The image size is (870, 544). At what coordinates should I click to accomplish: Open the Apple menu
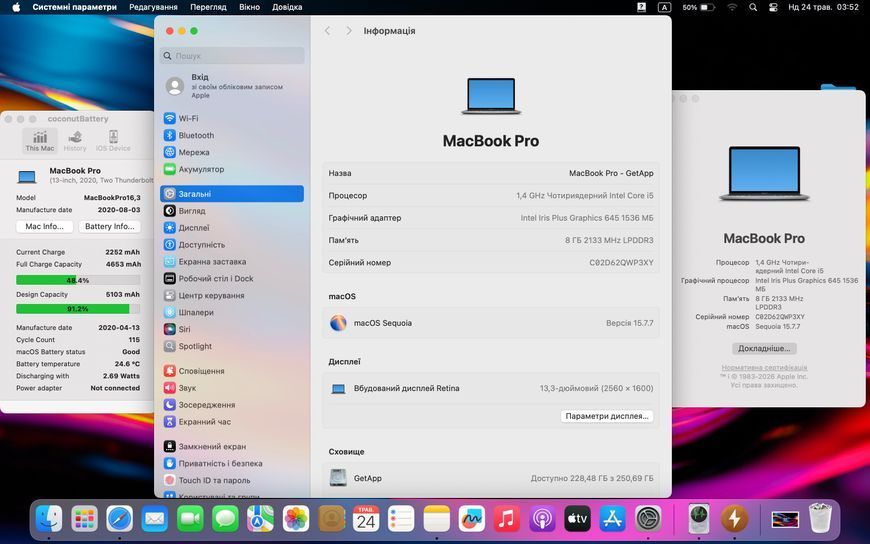coord(16,7)
